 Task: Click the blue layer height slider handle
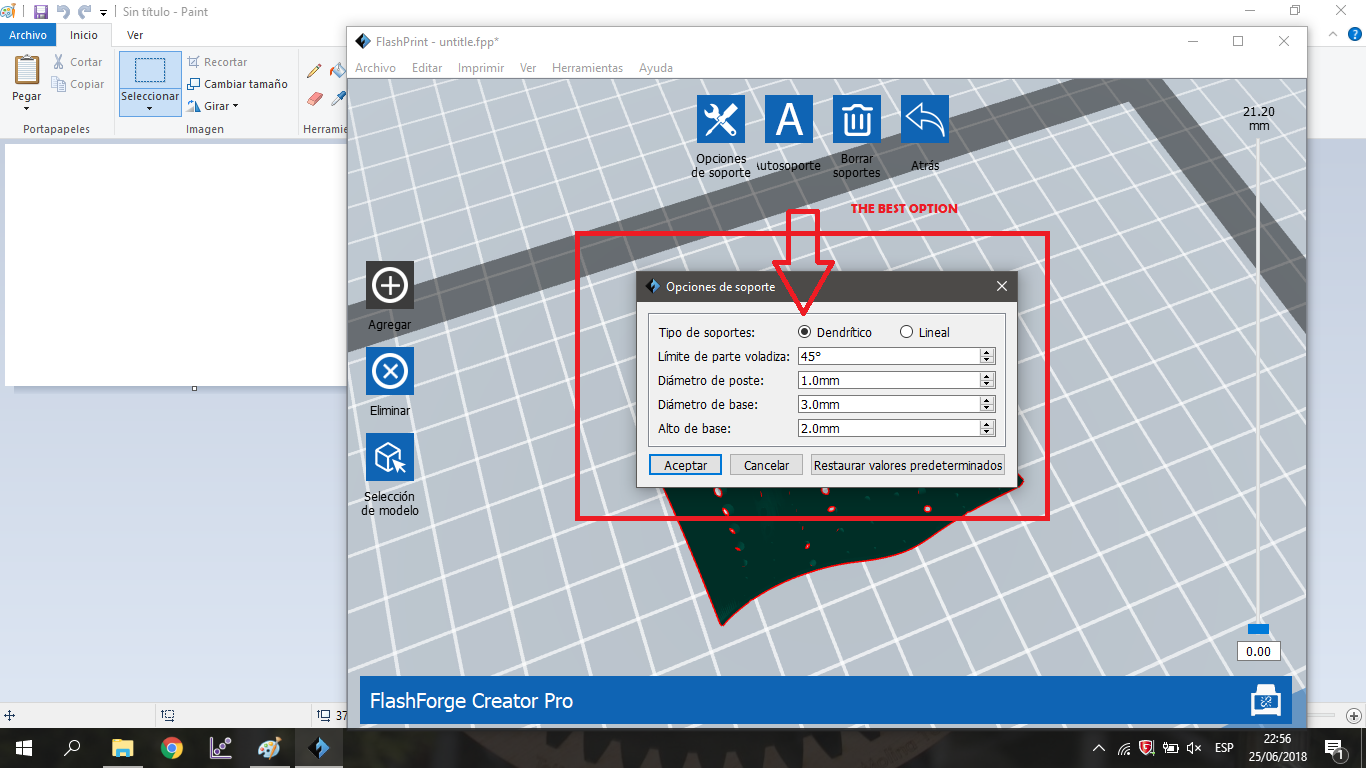click(1258, 628)
